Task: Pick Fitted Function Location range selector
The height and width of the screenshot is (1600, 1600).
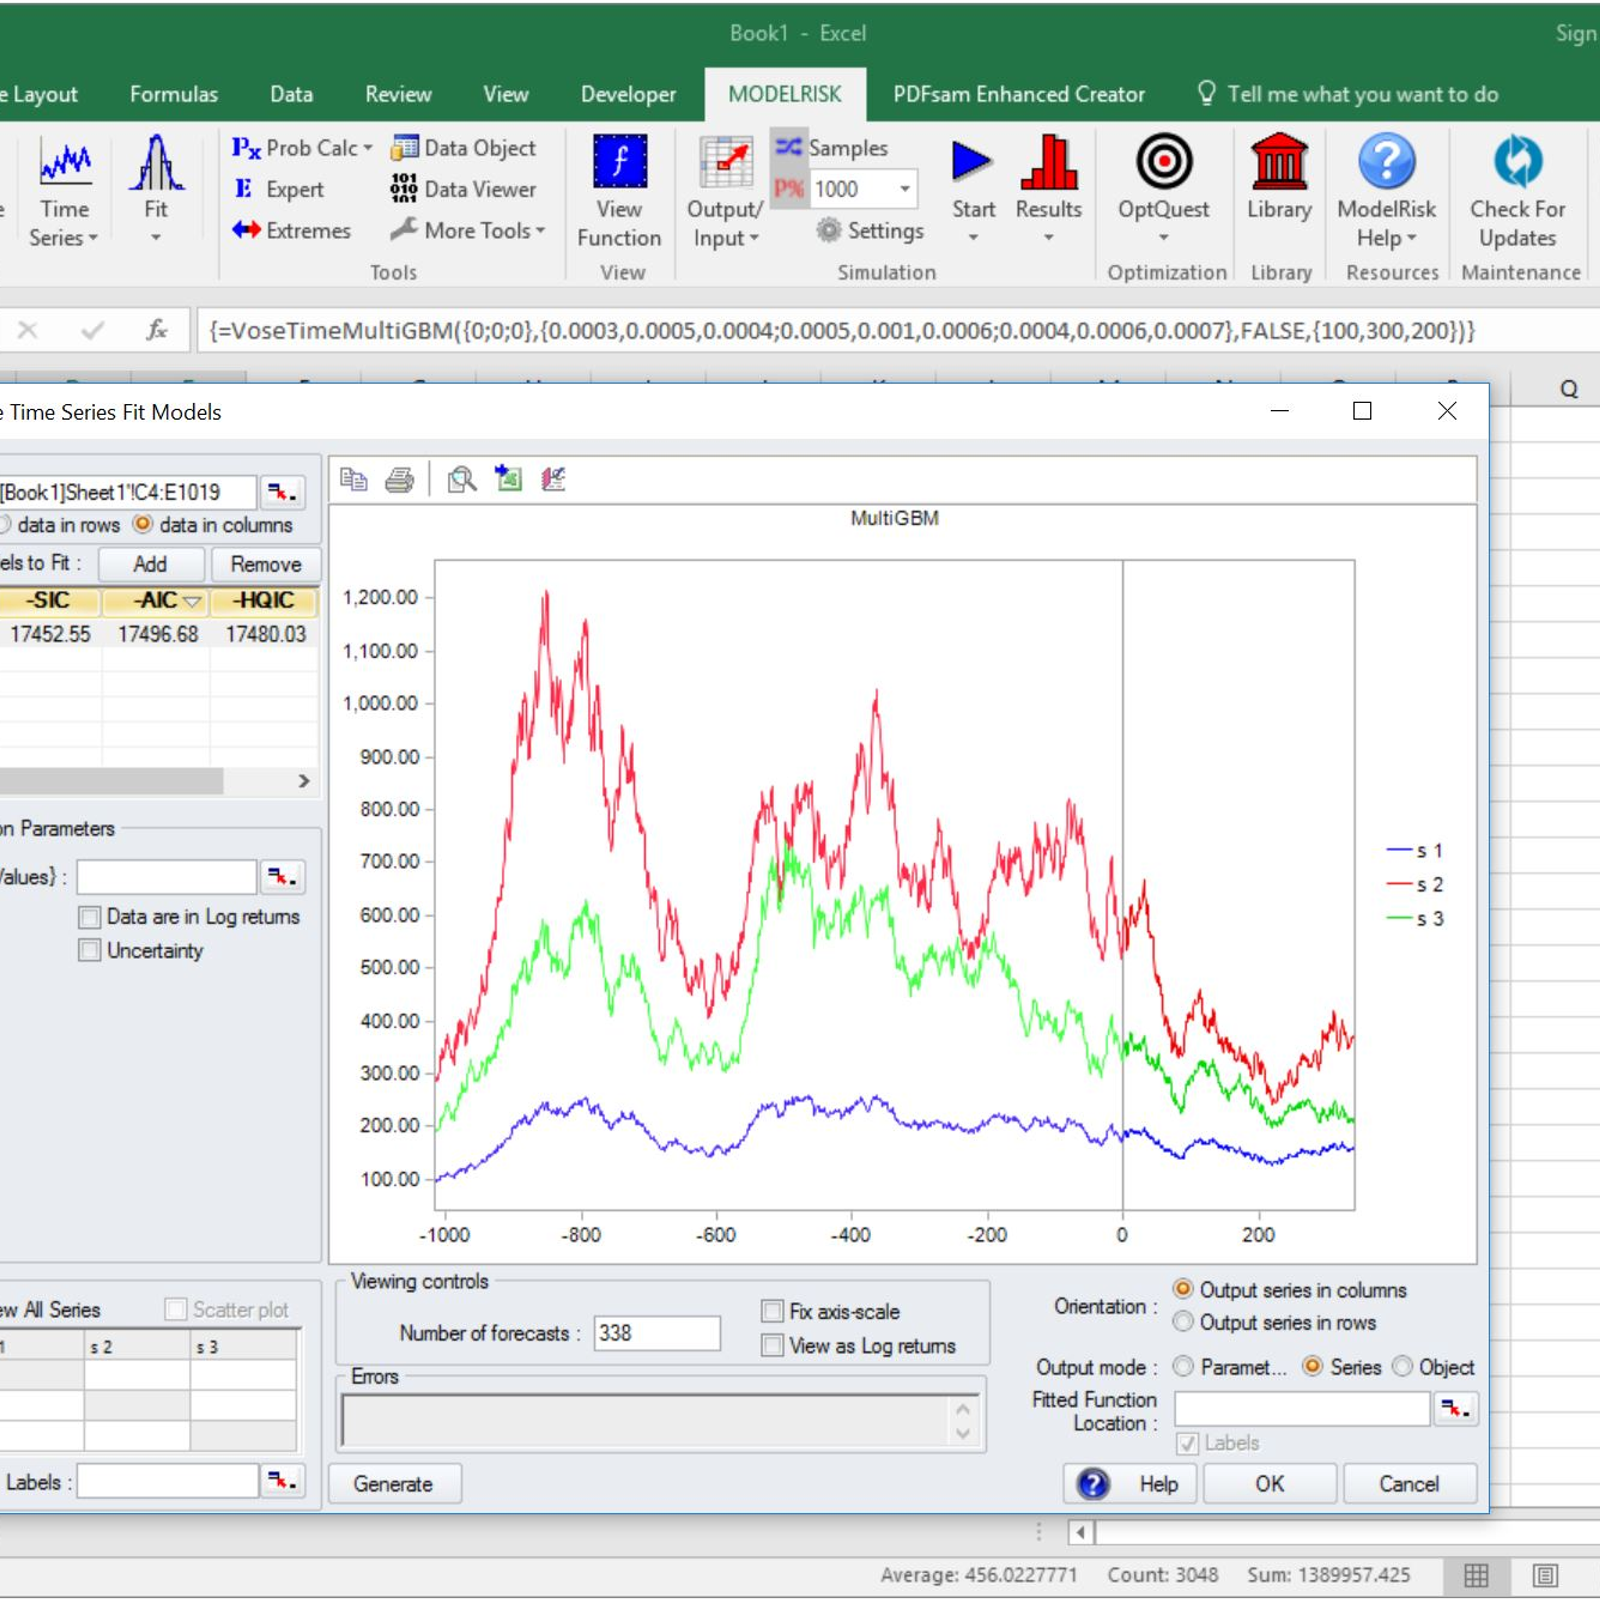Action: click(1455, 1409)
